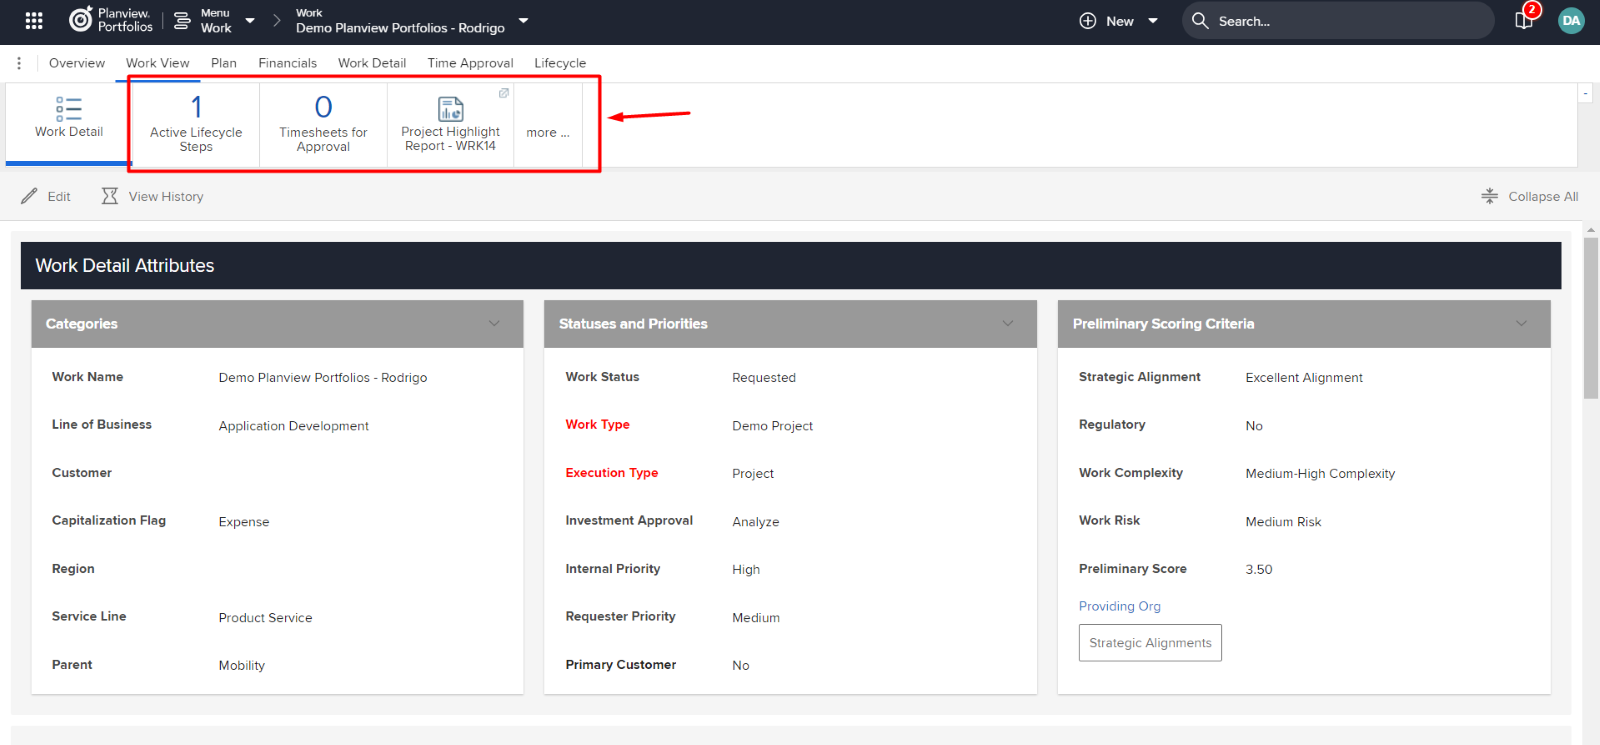The image size is (1600, 745).
Task: Open the Plan tab
Action: tap(224, 63)
